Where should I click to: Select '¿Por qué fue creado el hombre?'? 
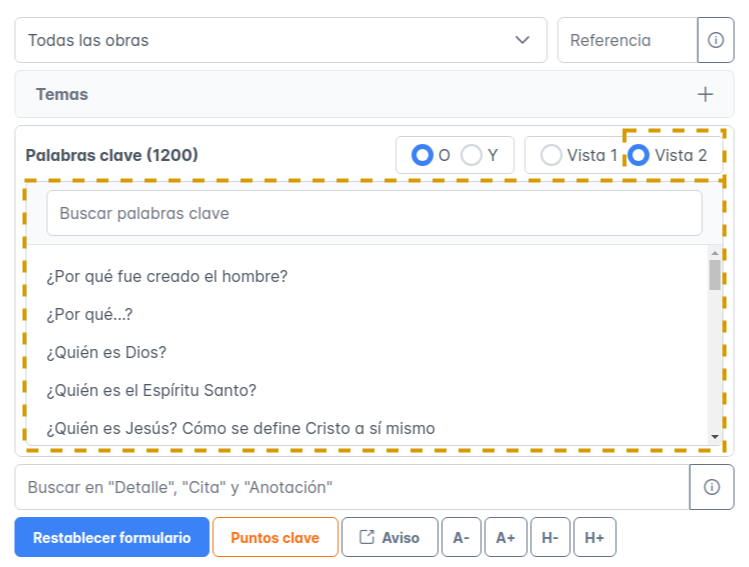pos(167,276)
